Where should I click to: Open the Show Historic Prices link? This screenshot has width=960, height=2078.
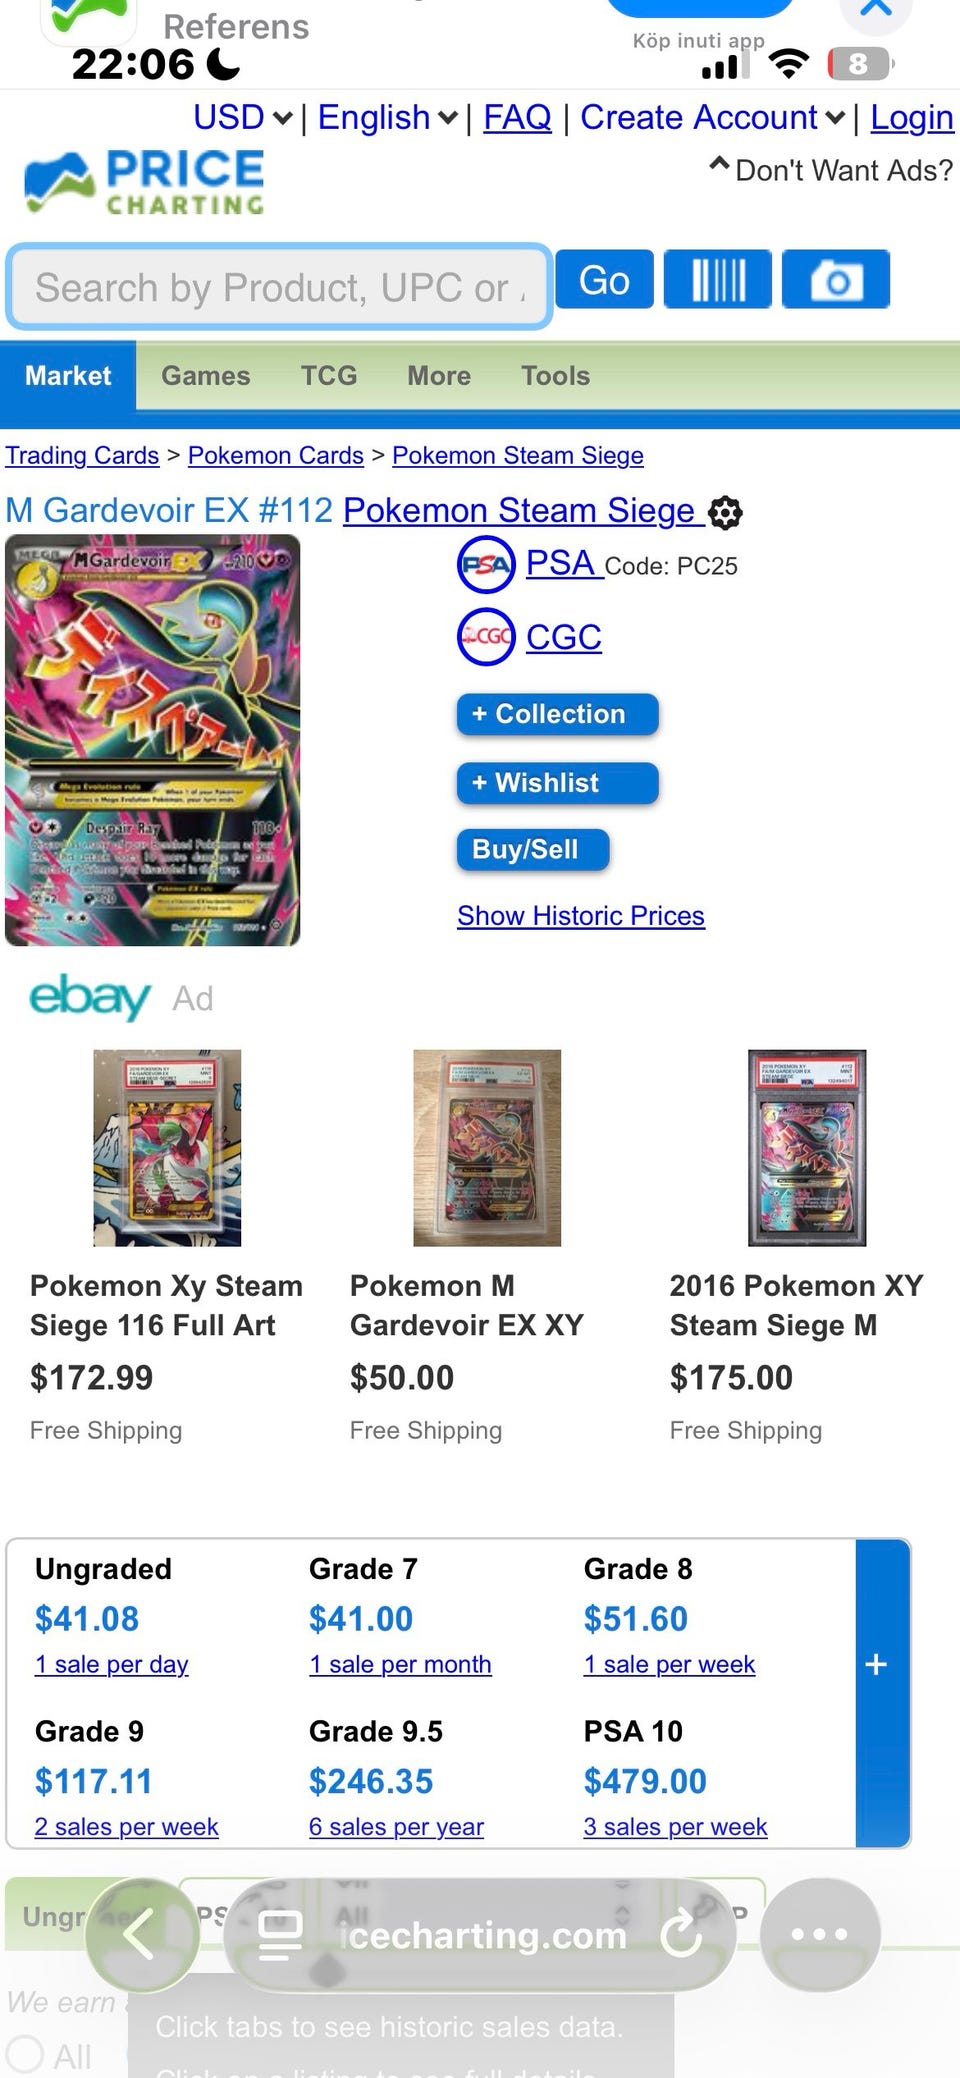point(581,916)
